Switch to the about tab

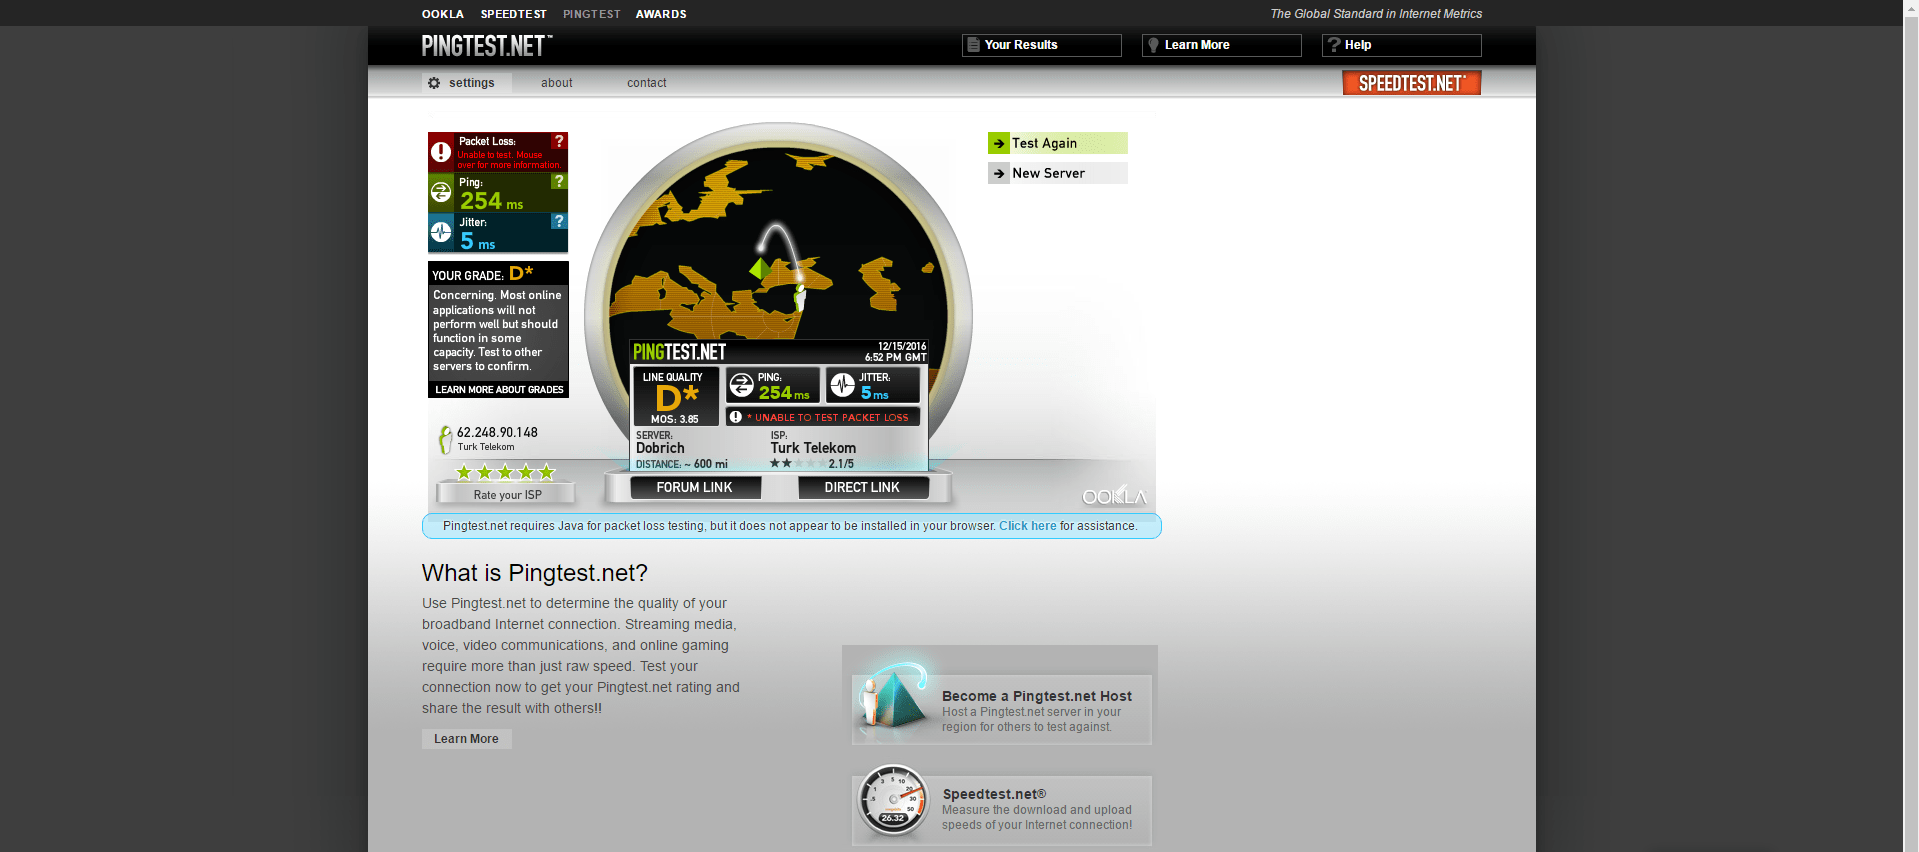coord(557,83)
